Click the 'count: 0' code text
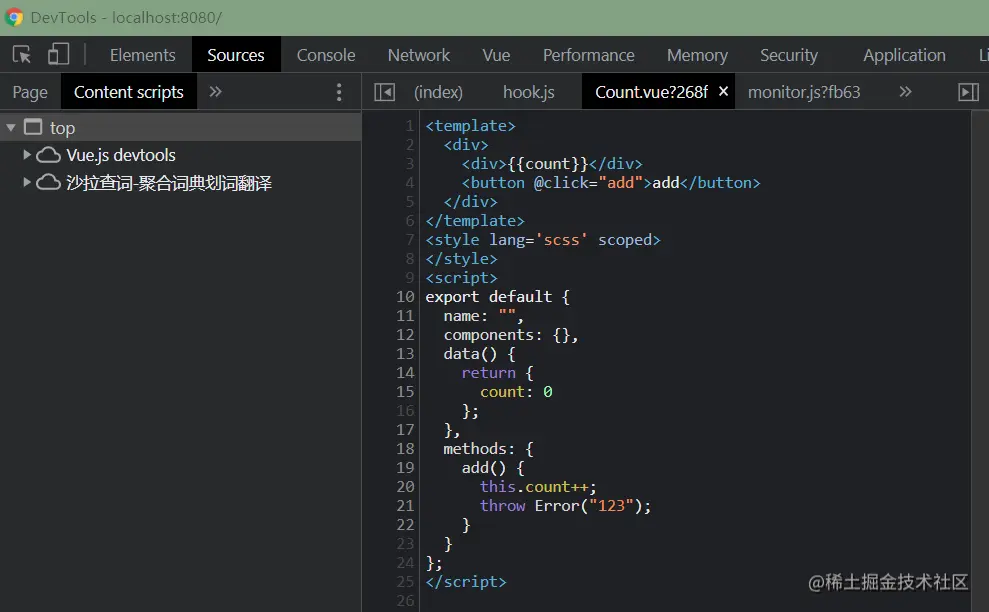 516,392
